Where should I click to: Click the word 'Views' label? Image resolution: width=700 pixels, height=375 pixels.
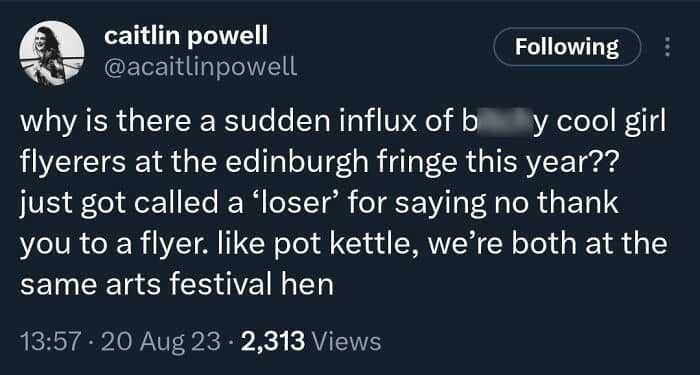pyautogui.click(x=346, y=342)
